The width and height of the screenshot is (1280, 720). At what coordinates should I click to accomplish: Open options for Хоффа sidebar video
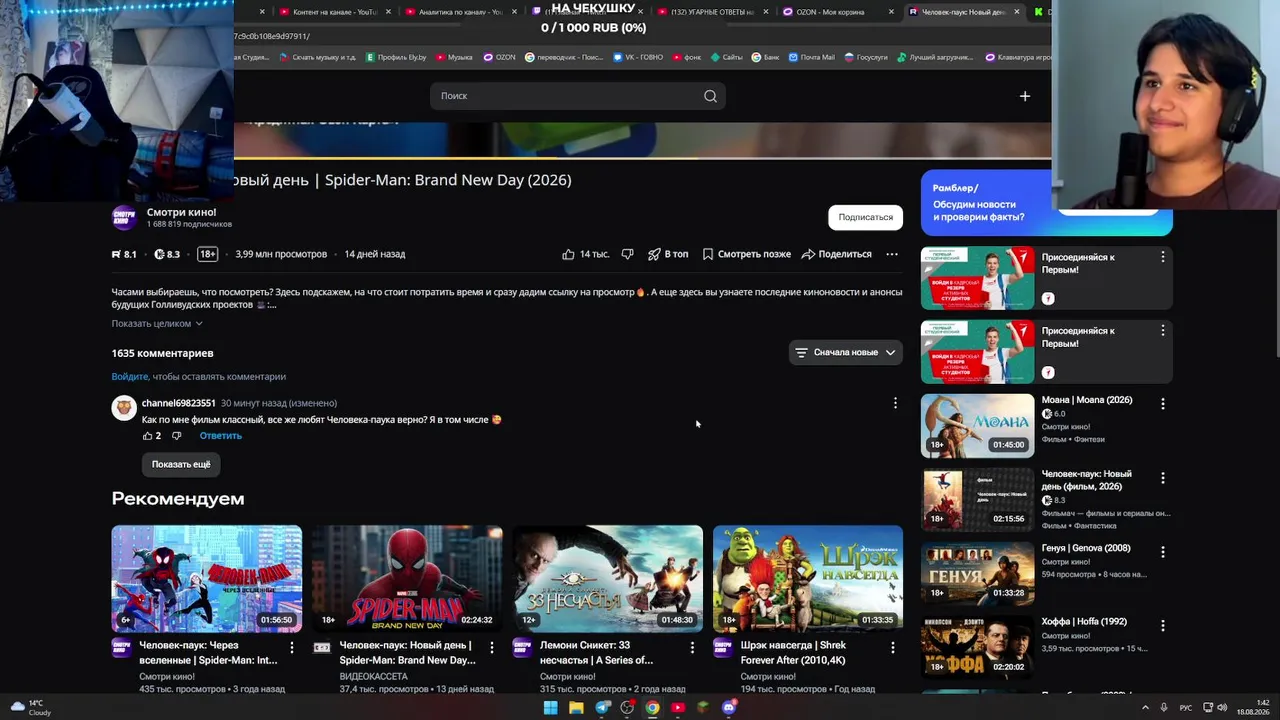1162,626
